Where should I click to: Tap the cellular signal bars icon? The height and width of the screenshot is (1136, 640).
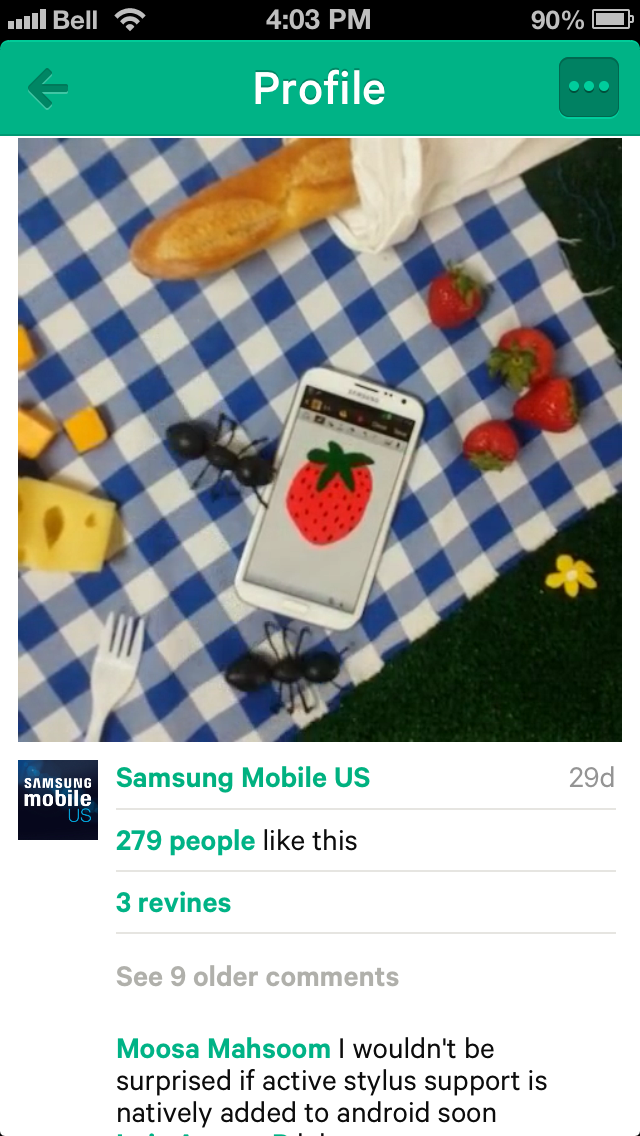(27, 20)
